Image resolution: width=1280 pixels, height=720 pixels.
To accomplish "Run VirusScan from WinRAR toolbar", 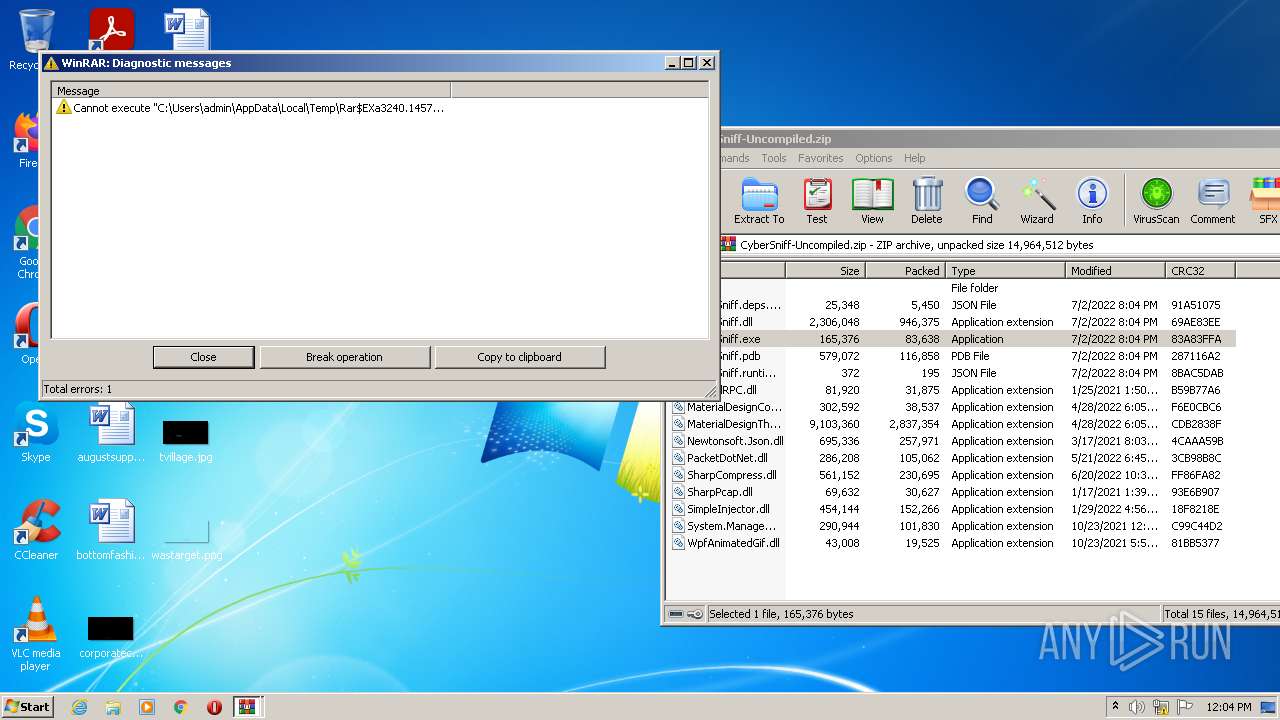I will 1156,200.
